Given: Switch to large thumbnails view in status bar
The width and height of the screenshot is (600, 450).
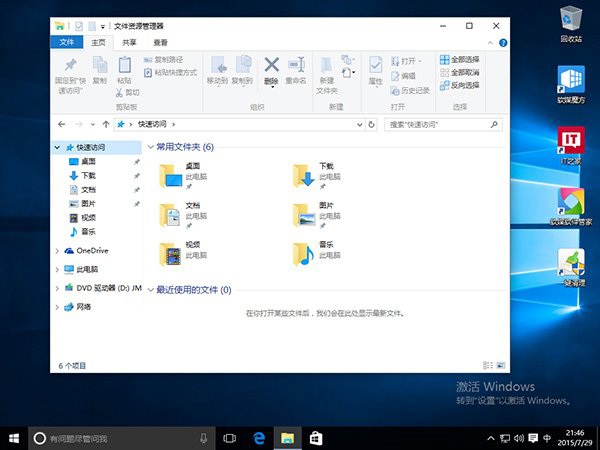Looking at the screenshot, I should [x=500, y=366].
